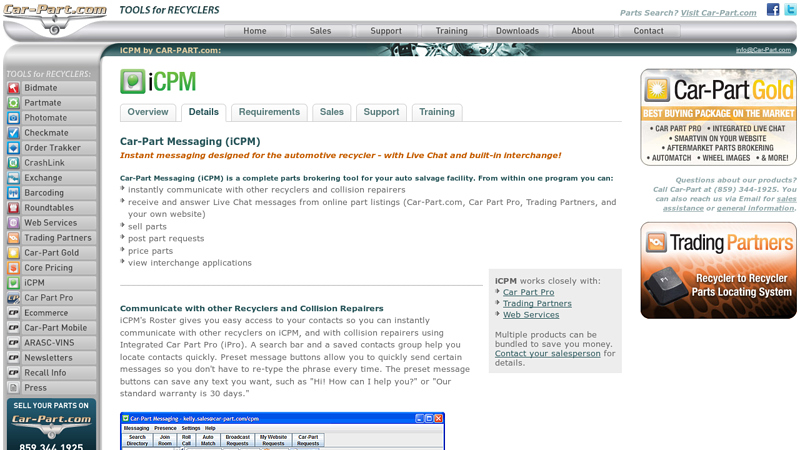Click the Facebook icon in header

coord(773,10)
